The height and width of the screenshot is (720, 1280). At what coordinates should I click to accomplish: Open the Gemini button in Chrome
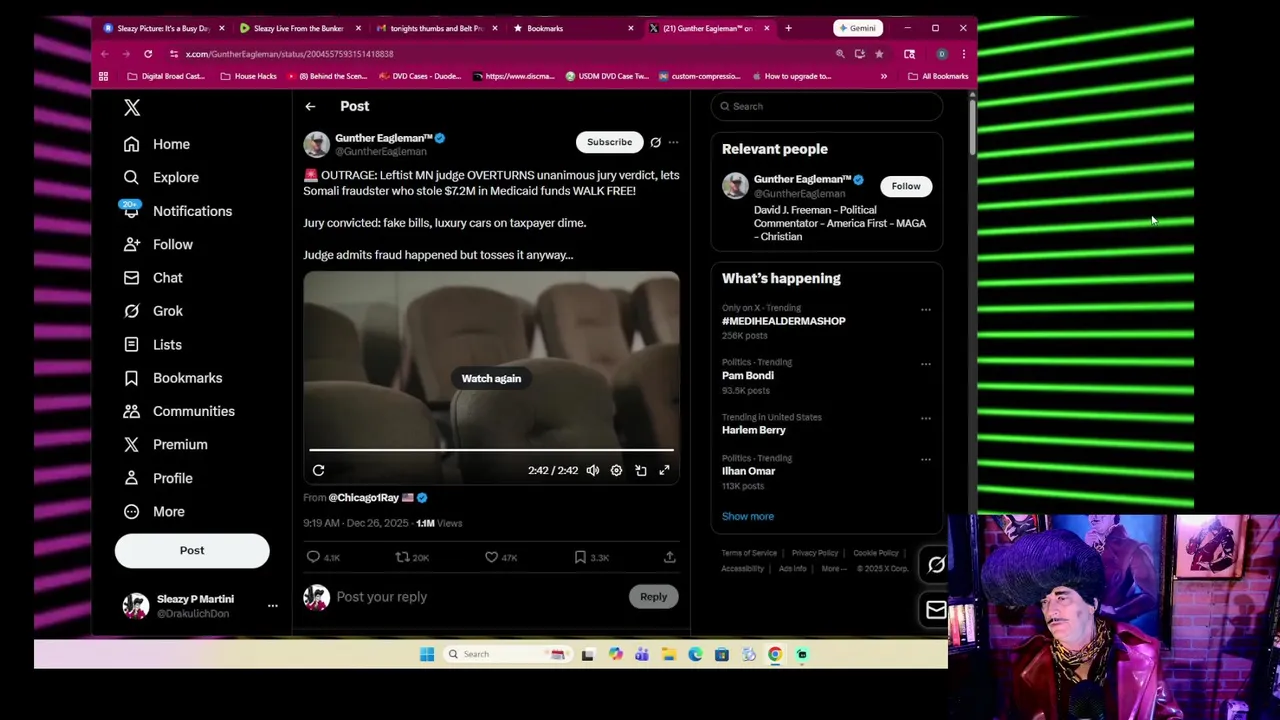coord(858,28)
